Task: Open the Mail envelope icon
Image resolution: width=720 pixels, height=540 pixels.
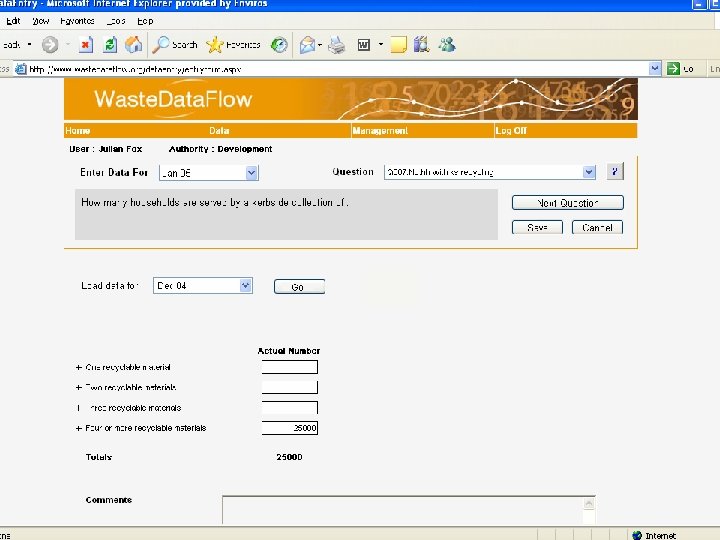Action: tap(307, 45)
